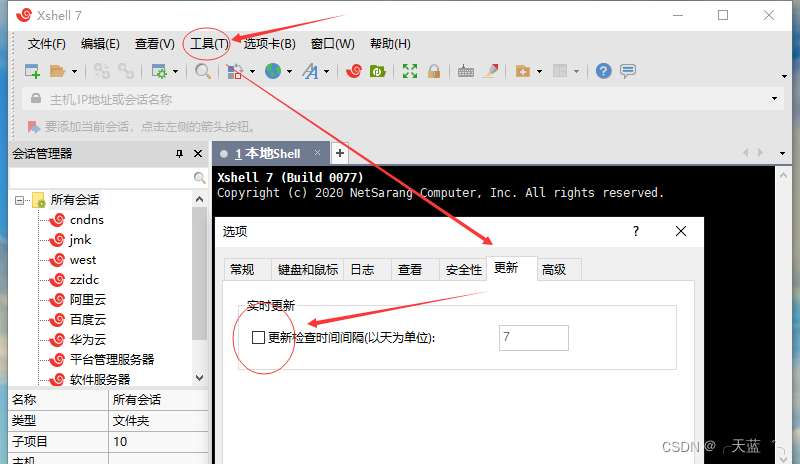Viewport: 800px width, 464px height.
Task: Click the Font toolbar icon
Action: click(311, 71)
